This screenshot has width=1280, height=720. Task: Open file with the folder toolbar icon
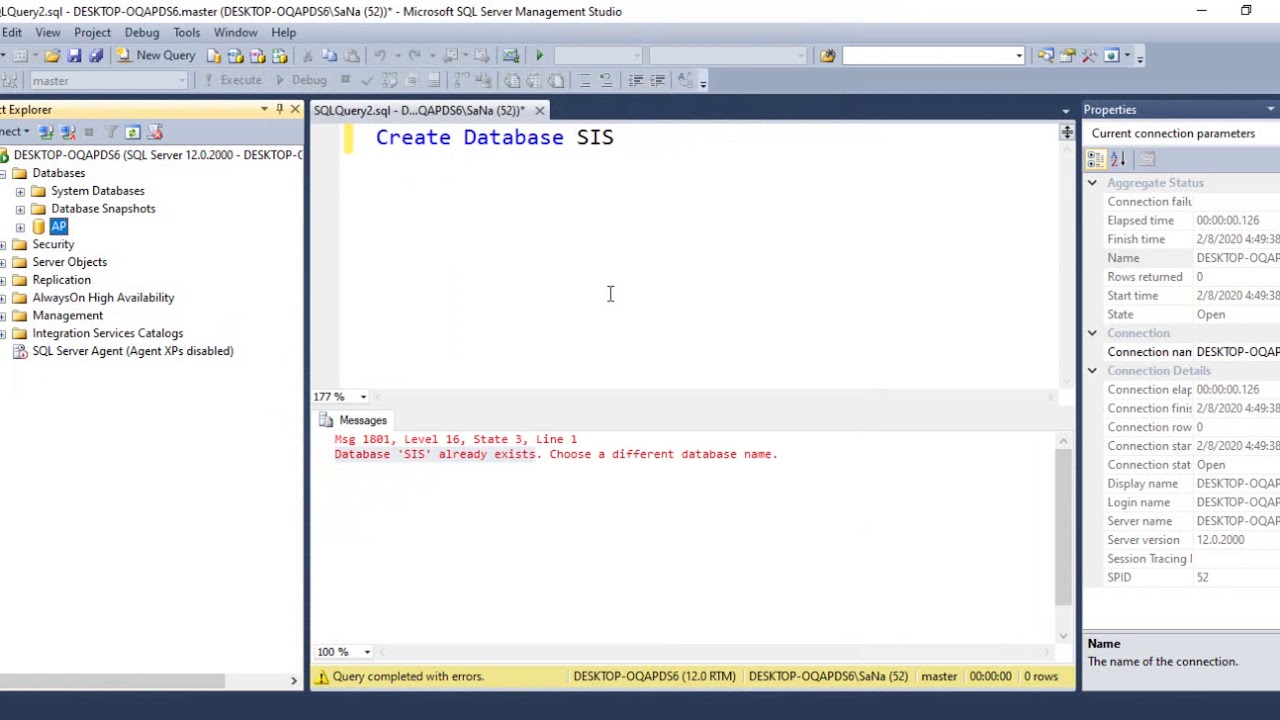click(x=52, y=56)
